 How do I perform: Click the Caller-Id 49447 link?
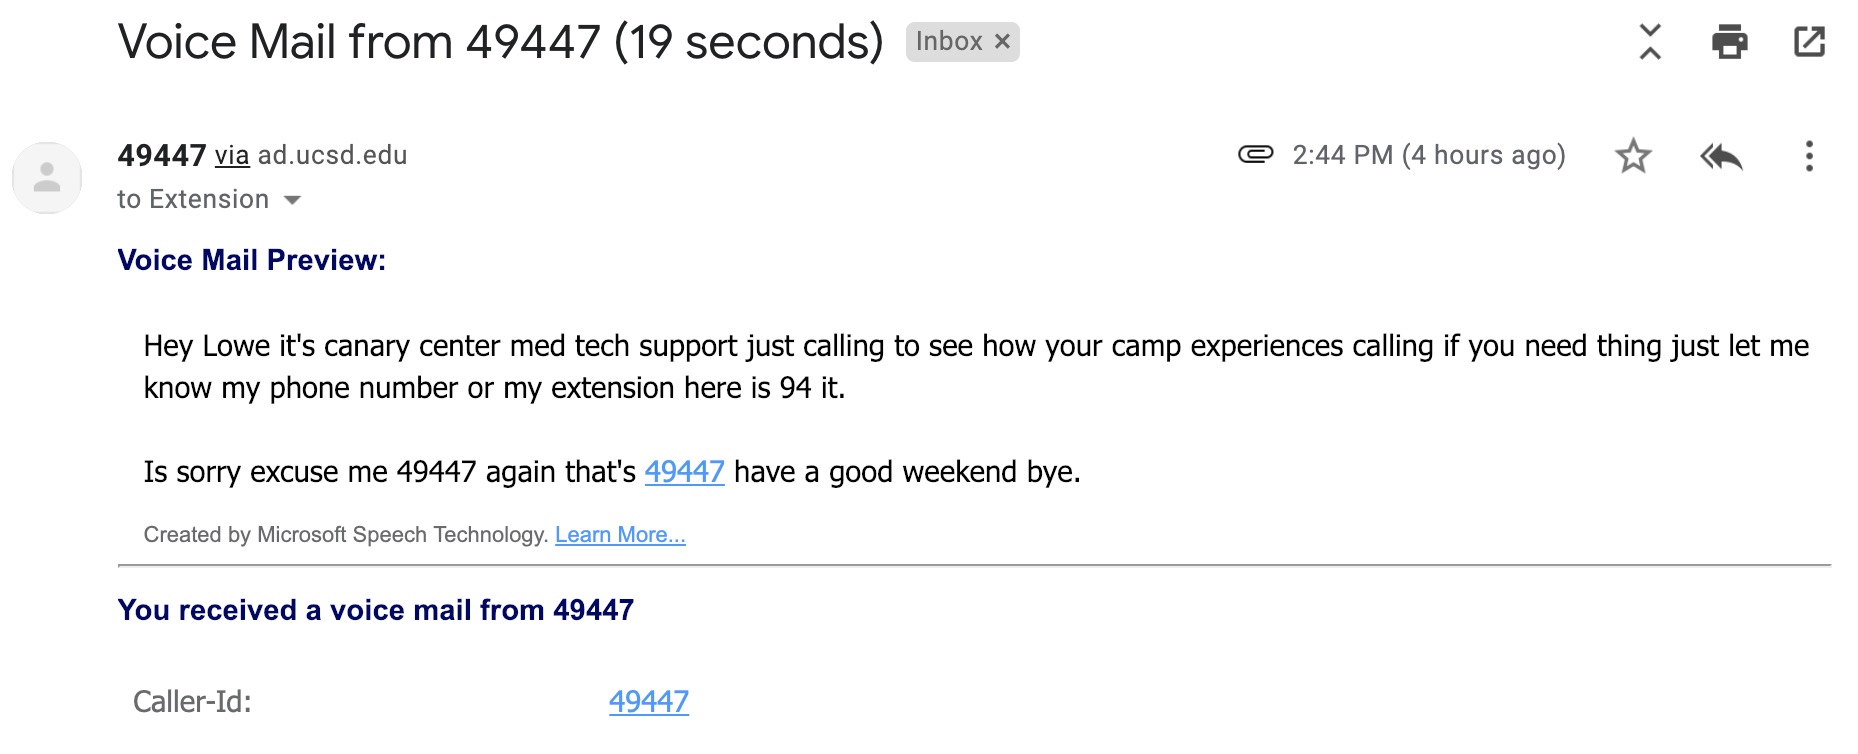(649, 702)
